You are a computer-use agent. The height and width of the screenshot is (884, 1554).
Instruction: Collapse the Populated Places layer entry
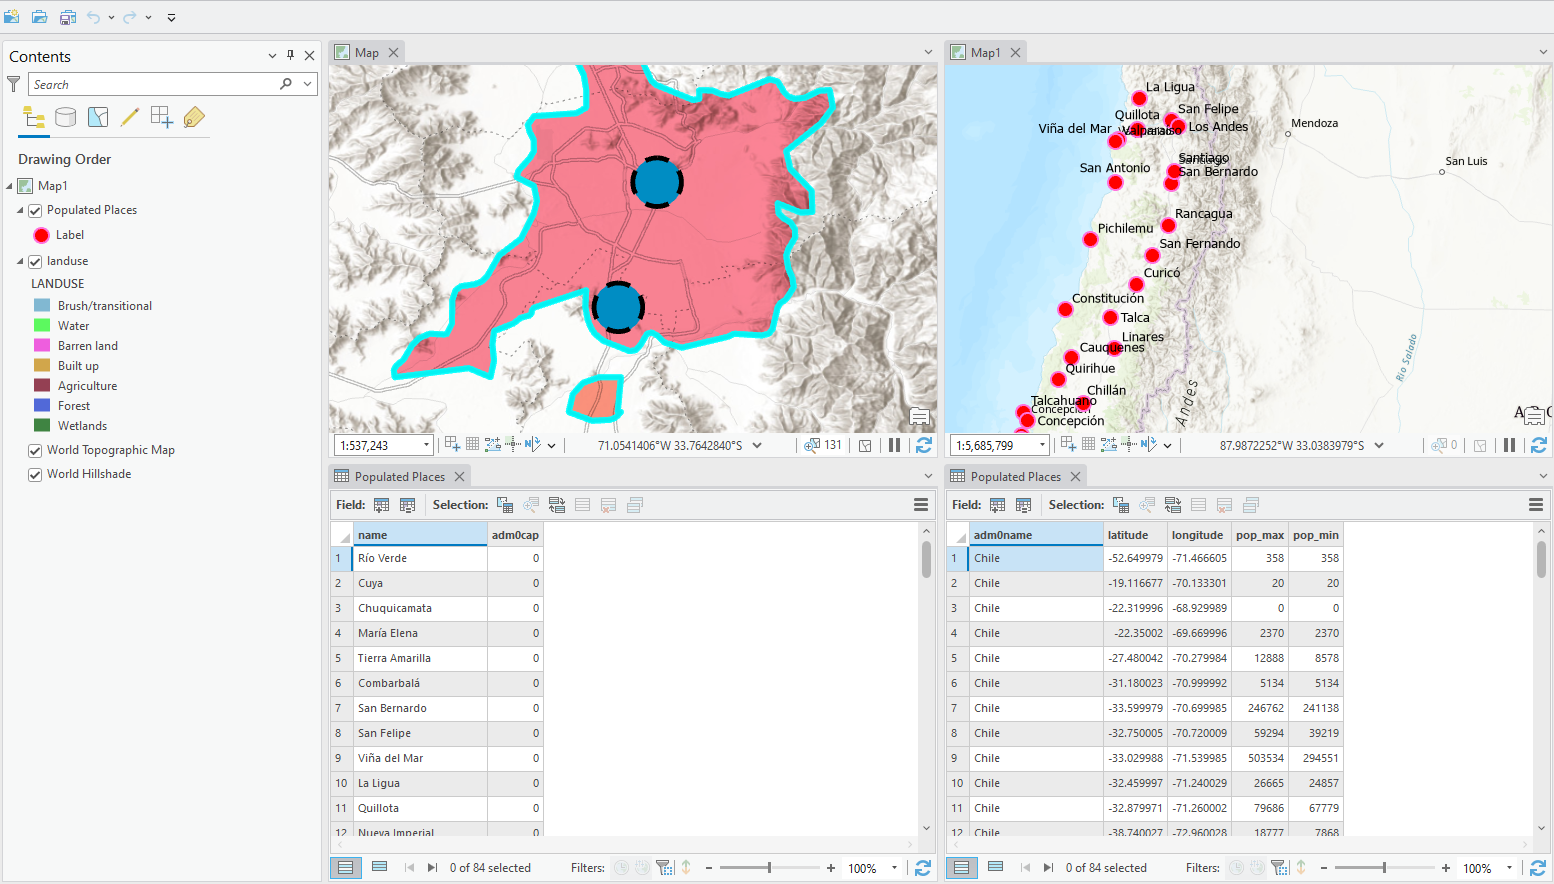pos(18,209)
